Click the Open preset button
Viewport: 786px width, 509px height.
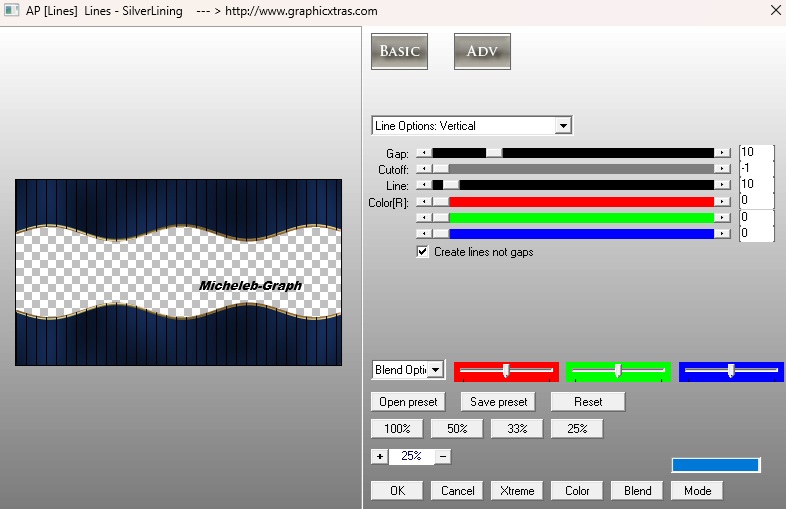408,402
